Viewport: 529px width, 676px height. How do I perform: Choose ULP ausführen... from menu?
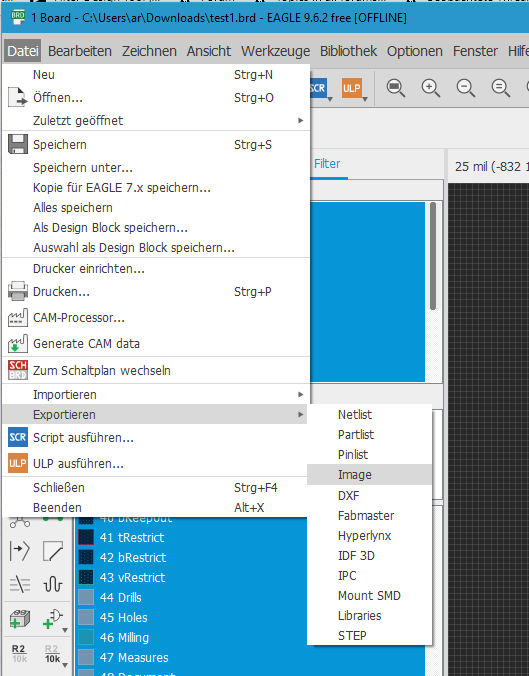156,463
